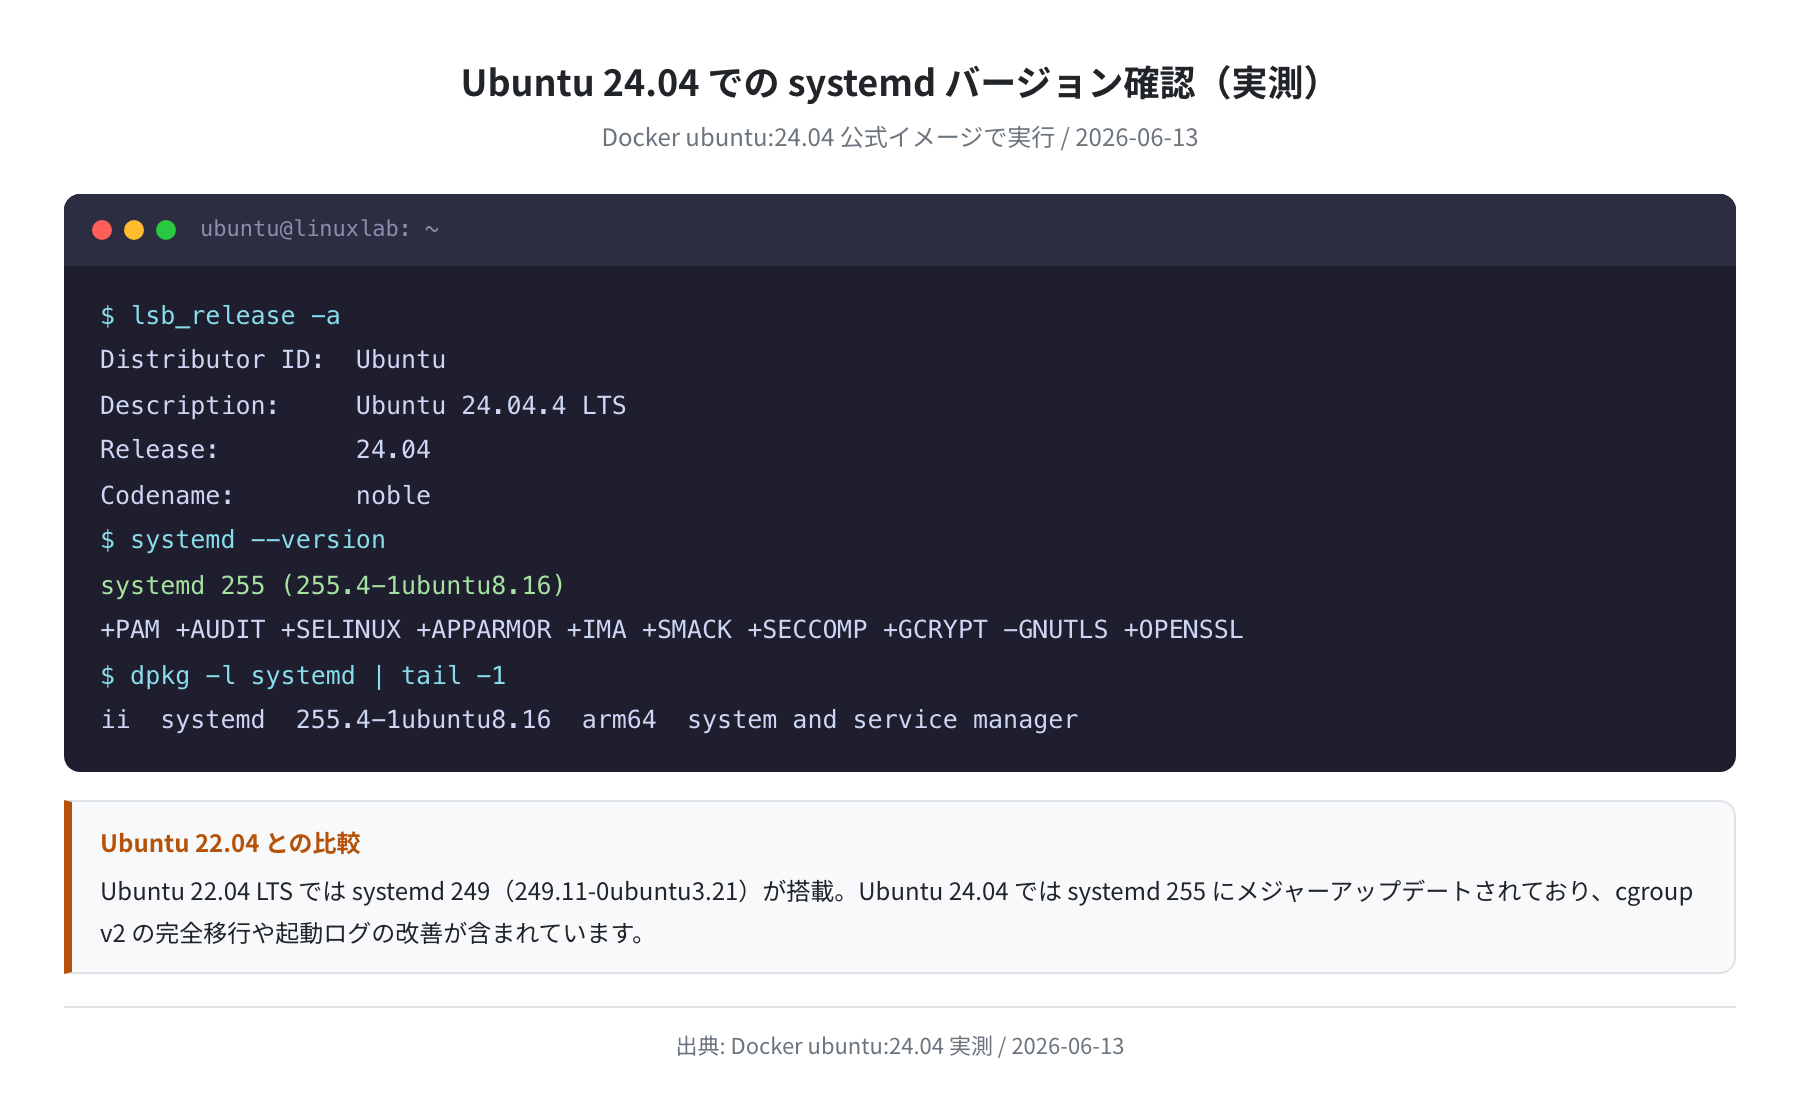Click the "-GNUTLS" disabled build flag
Screen dimensions: 1800x1102
point(1056,630)
